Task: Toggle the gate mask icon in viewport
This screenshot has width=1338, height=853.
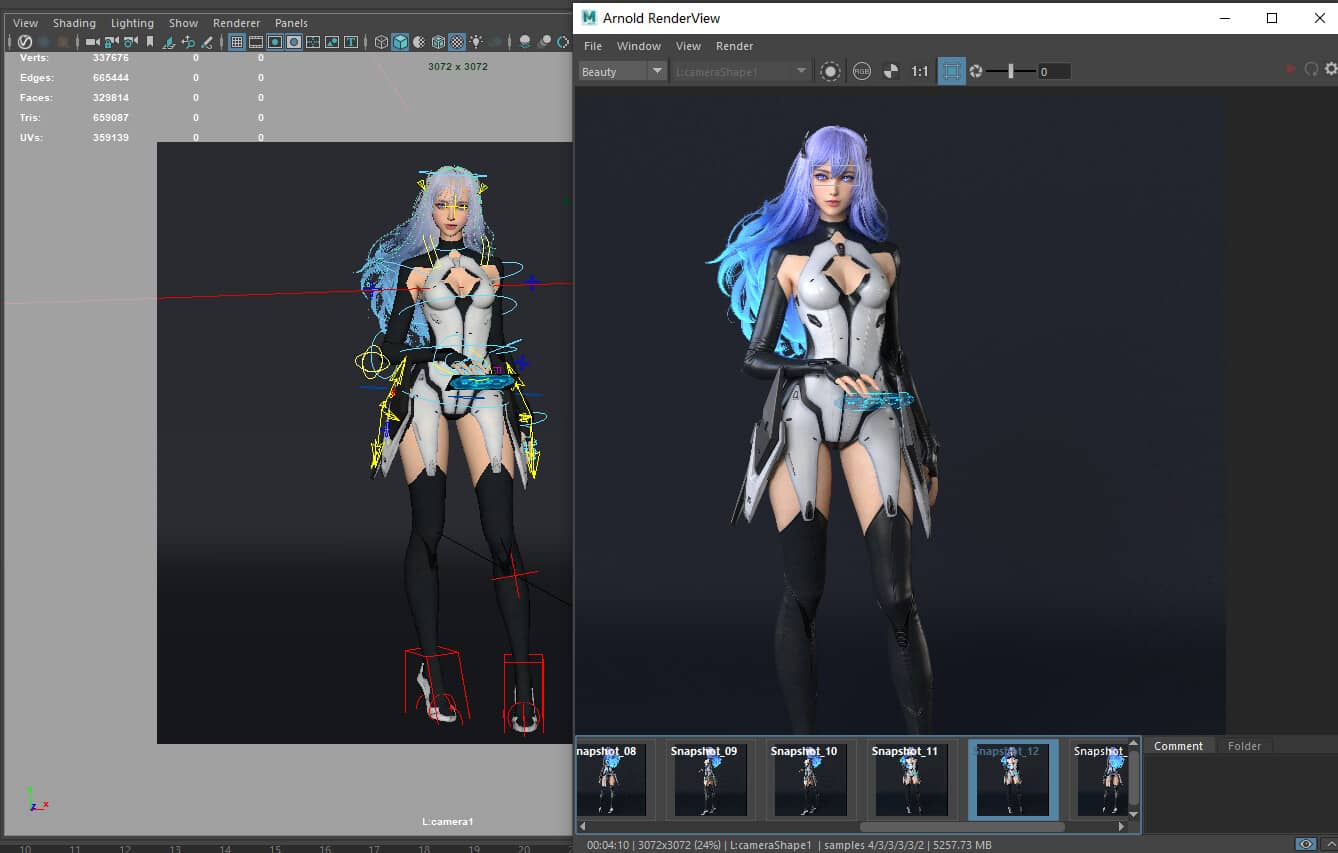Action: (x=293, y=42)
